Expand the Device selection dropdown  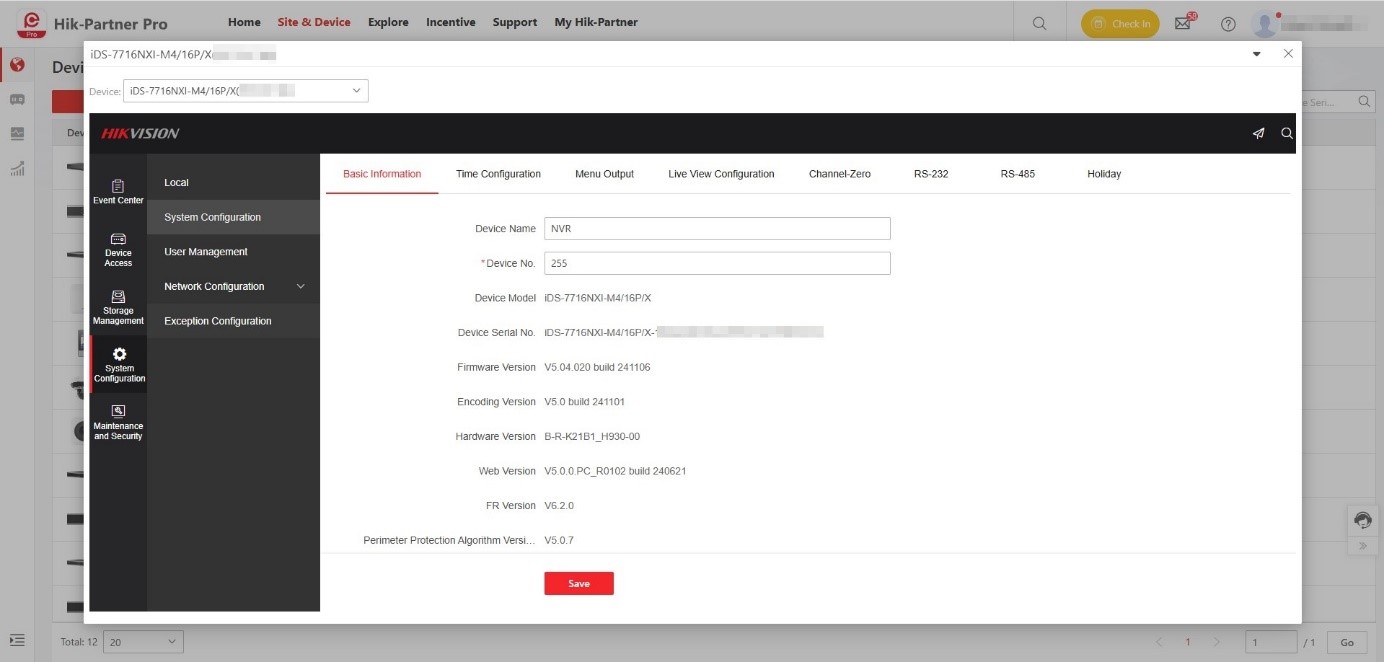pyautogui.click(x=245, y=91)
